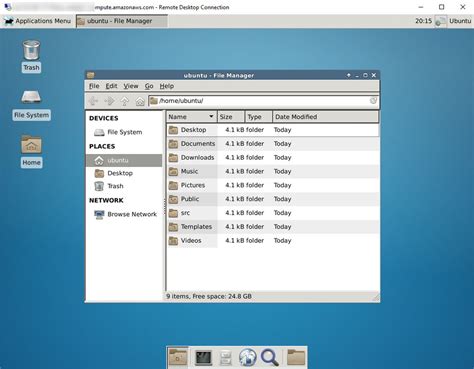This screenshot has height=369, width=474.
Task: Open the Help menu
Action: [167, 86]
